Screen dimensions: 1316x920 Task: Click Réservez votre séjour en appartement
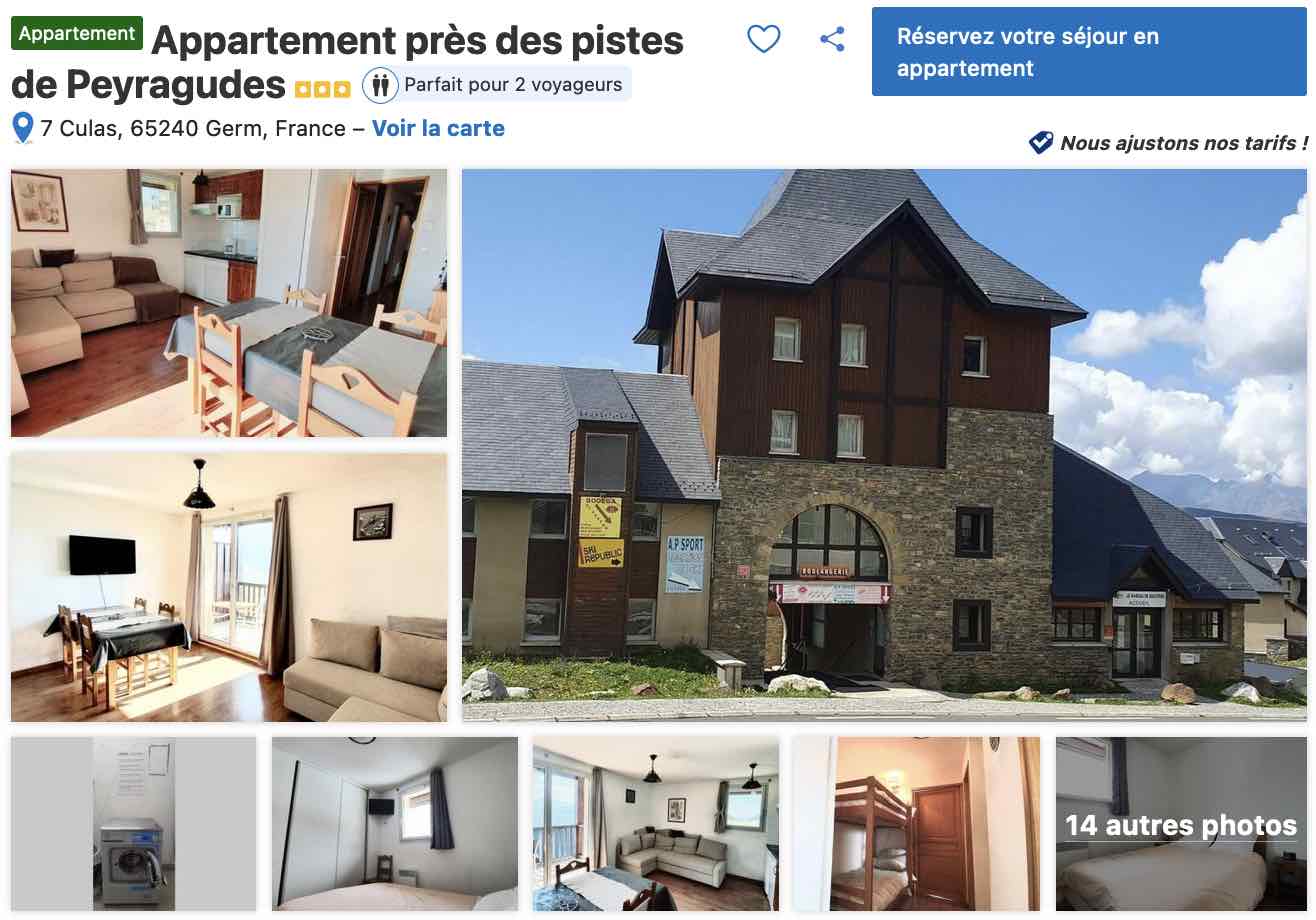1089,52
